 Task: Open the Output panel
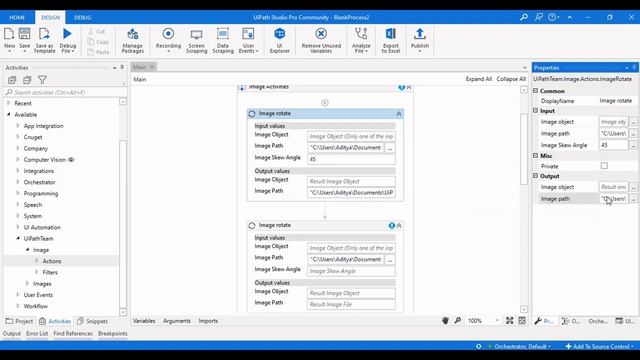[x=11, y=333]
